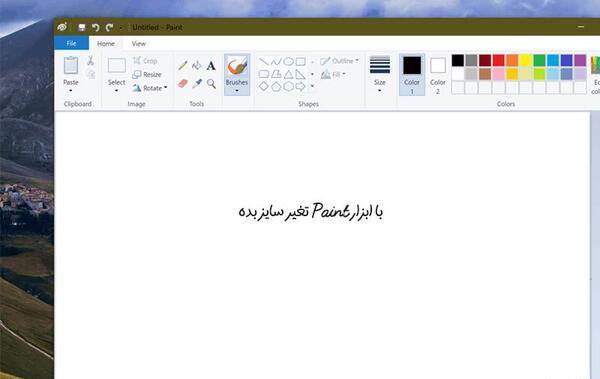This screenshot has width=600, height=379.
Task: Select the Curve shape
Action: click(276, 61)
